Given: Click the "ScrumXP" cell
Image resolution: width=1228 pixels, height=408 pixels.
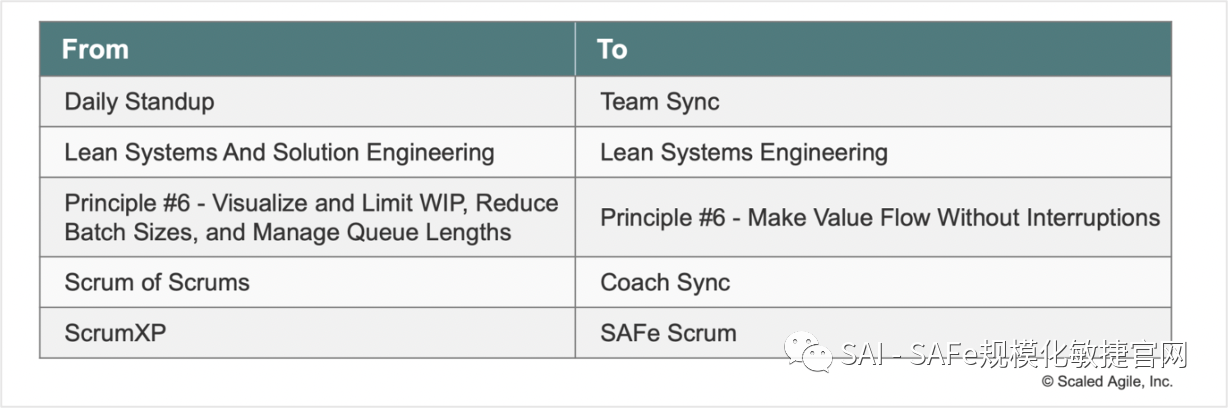Looking at the screenshot, I should tap(115, 332).
